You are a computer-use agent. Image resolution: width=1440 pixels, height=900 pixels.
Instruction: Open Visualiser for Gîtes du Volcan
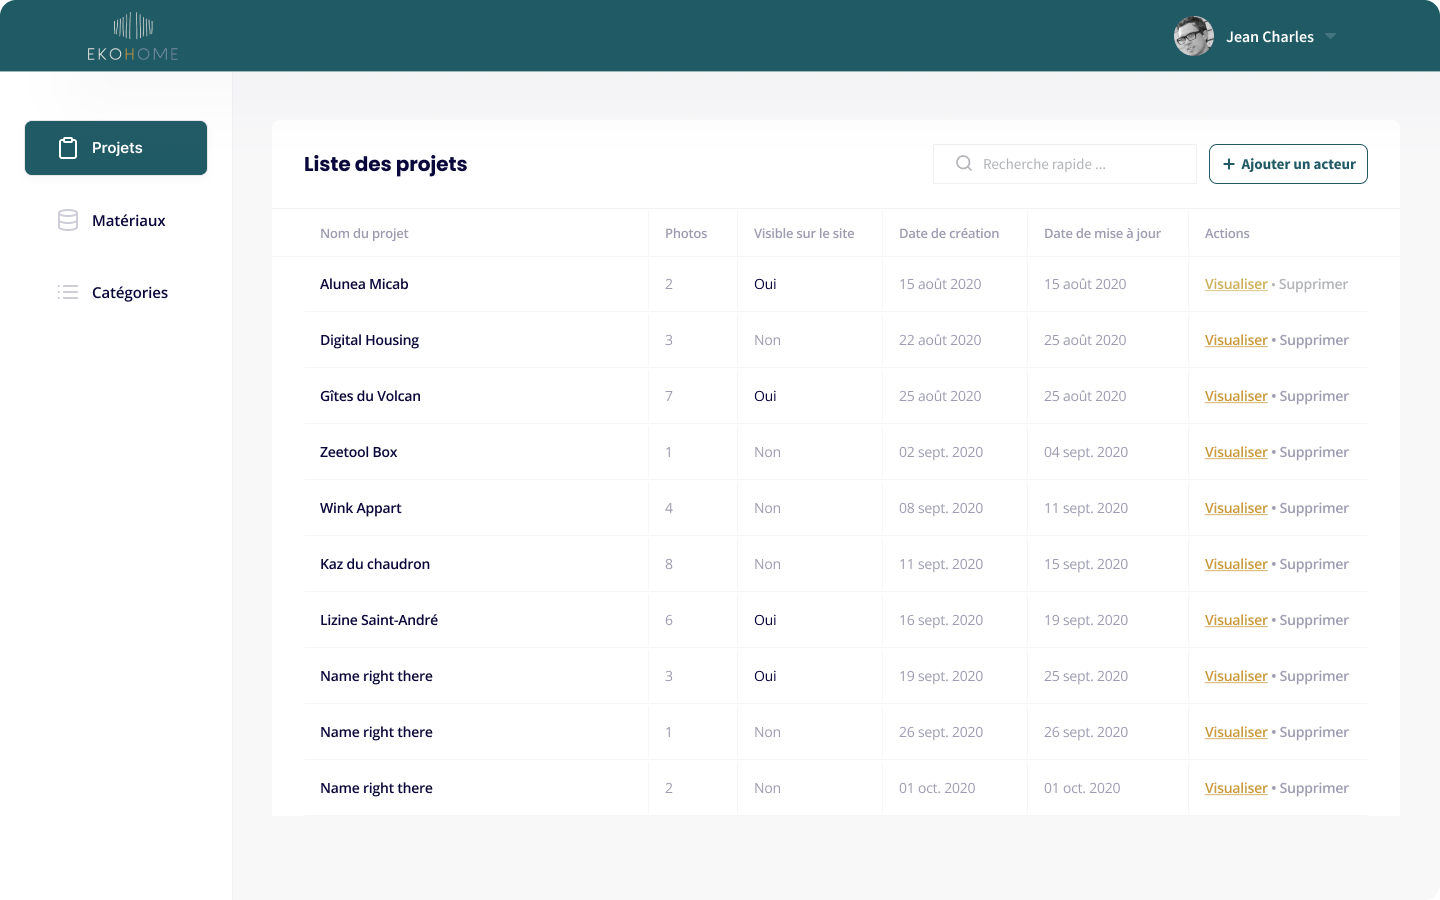pos(1236,396)
